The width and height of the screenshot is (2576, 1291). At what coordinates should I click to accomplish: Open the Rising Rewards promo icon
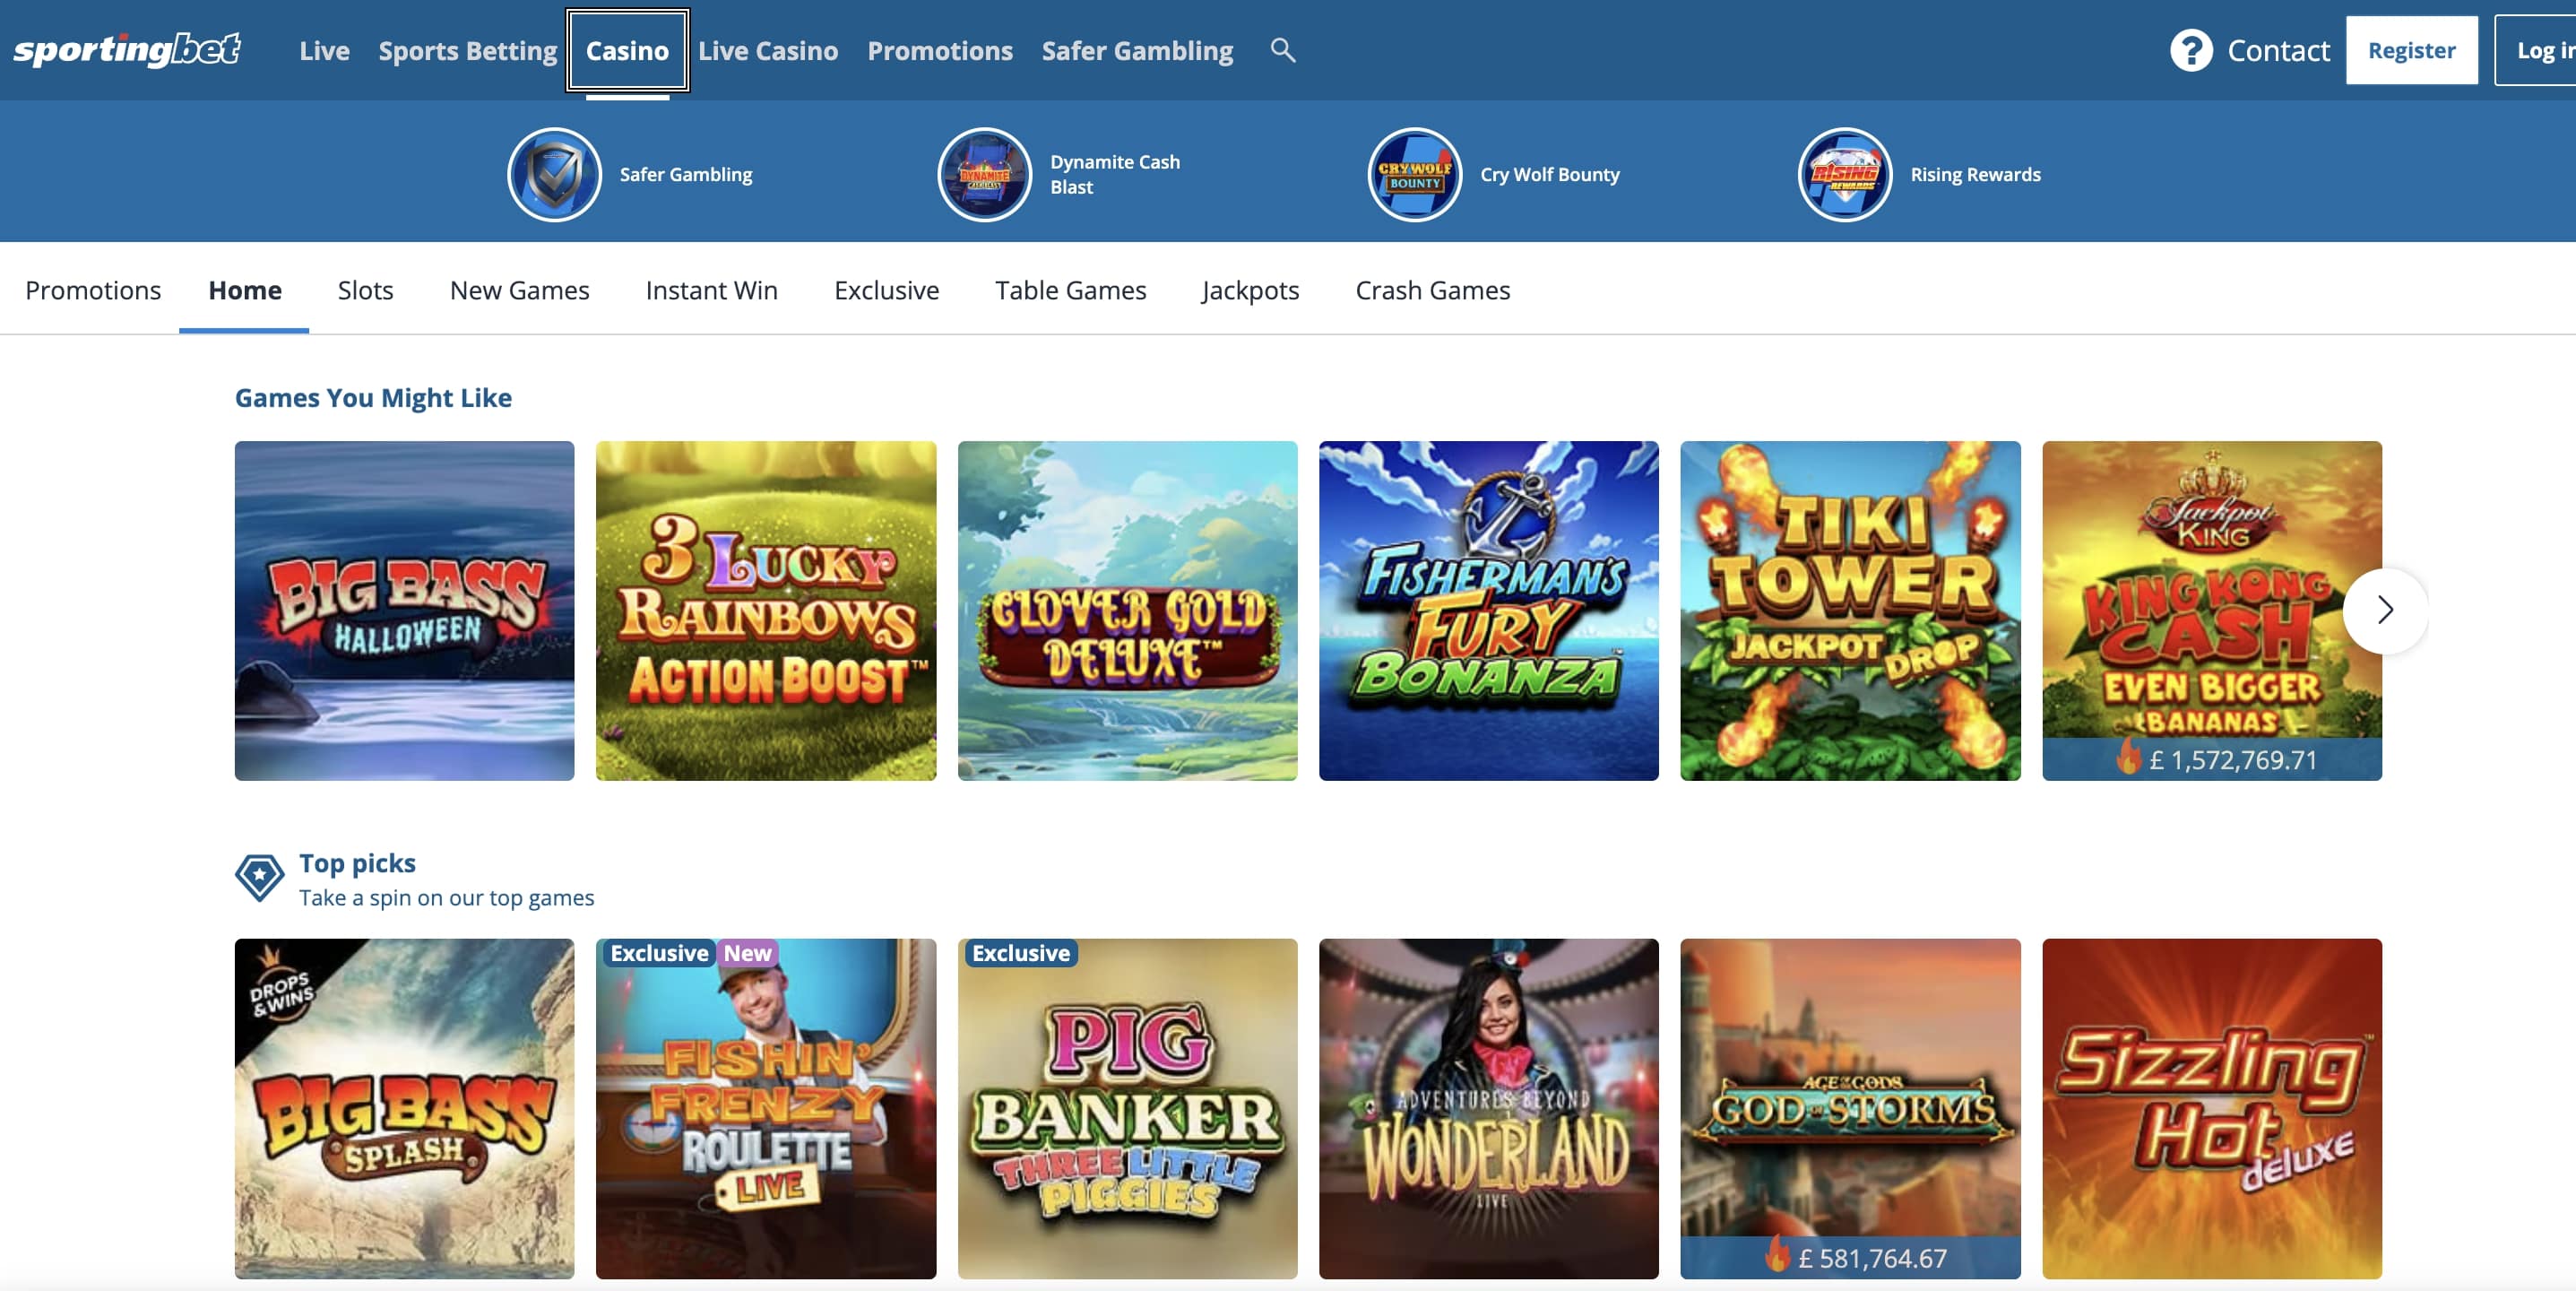point(1844,174)
